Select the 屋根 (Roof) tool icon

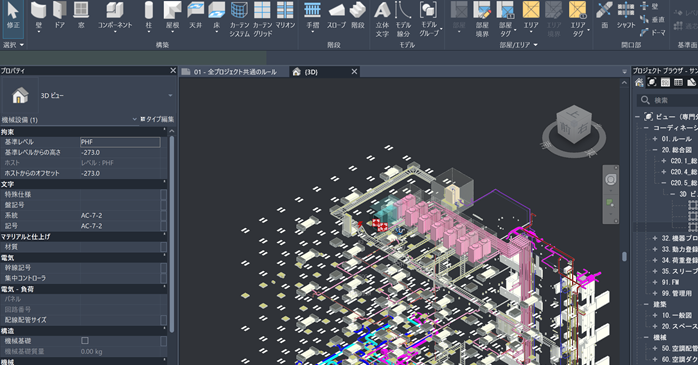(x=172, y=11)
